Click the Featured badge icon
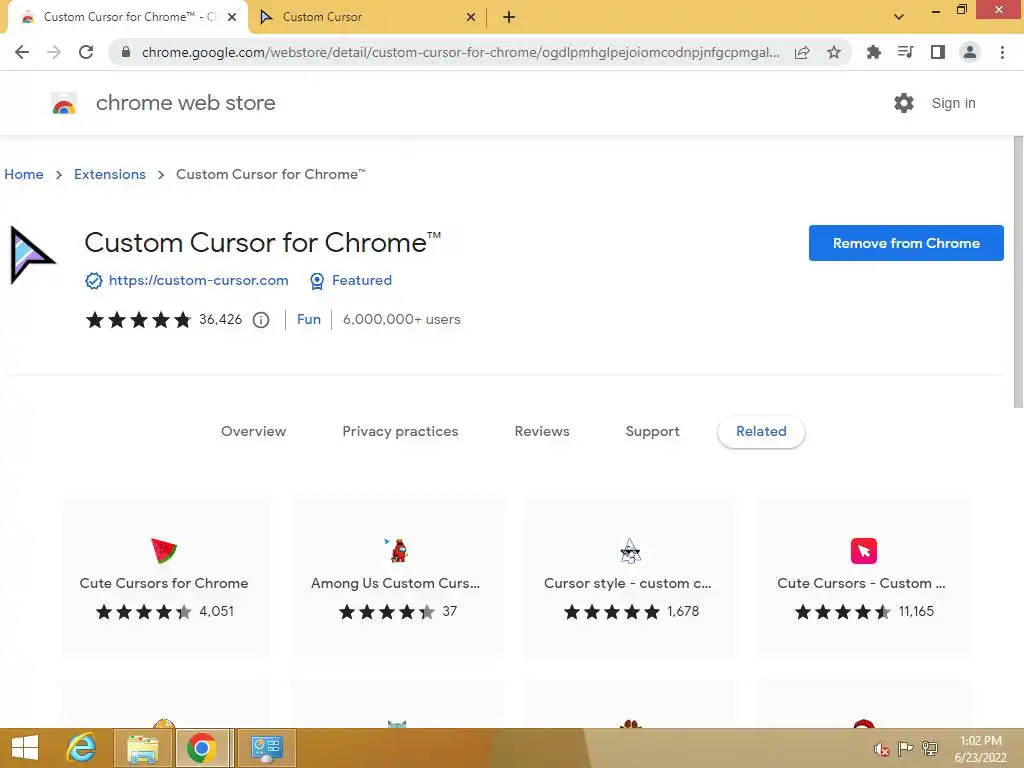Viewport: 1024px width, 768px height. pos(317,281)
